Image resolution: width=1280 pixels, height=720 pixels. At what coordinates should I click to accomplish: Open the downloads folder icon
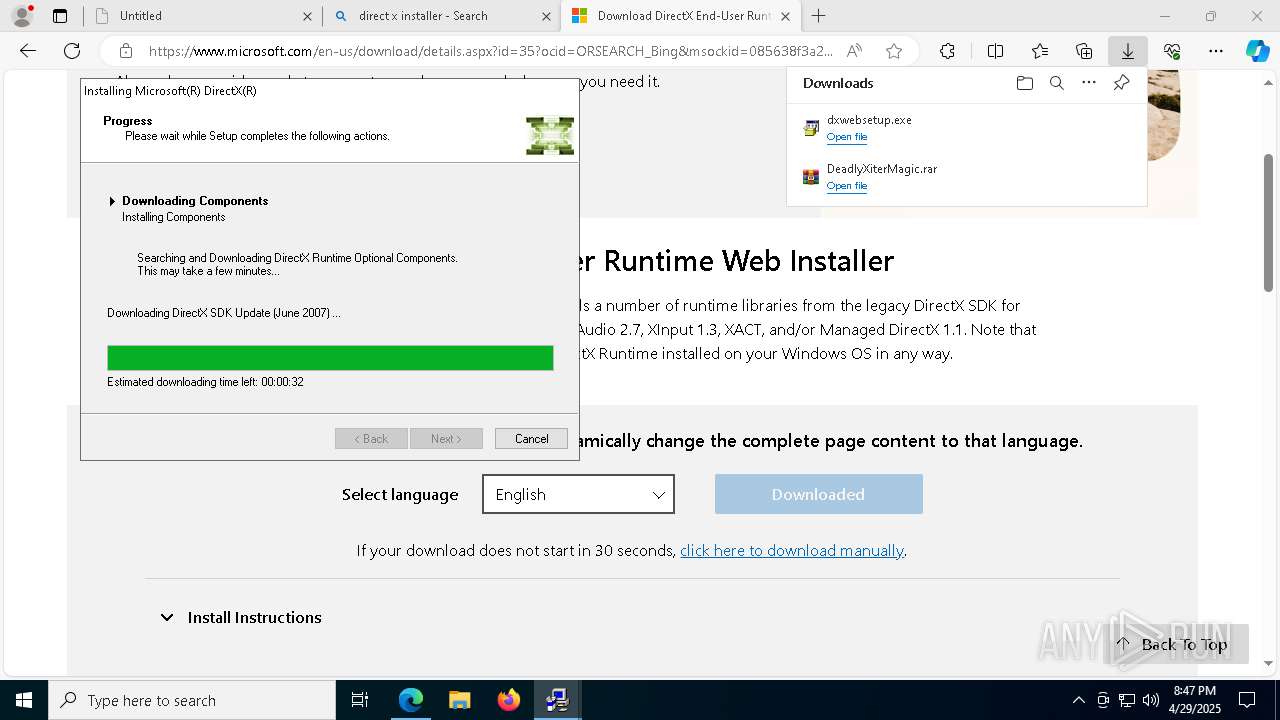pyautogui.click(x=1024, y=83)
